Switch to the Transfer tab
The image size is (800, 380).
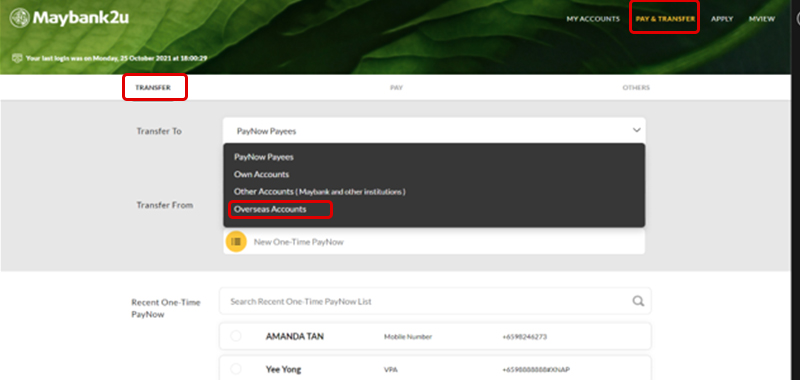(153, 88)
